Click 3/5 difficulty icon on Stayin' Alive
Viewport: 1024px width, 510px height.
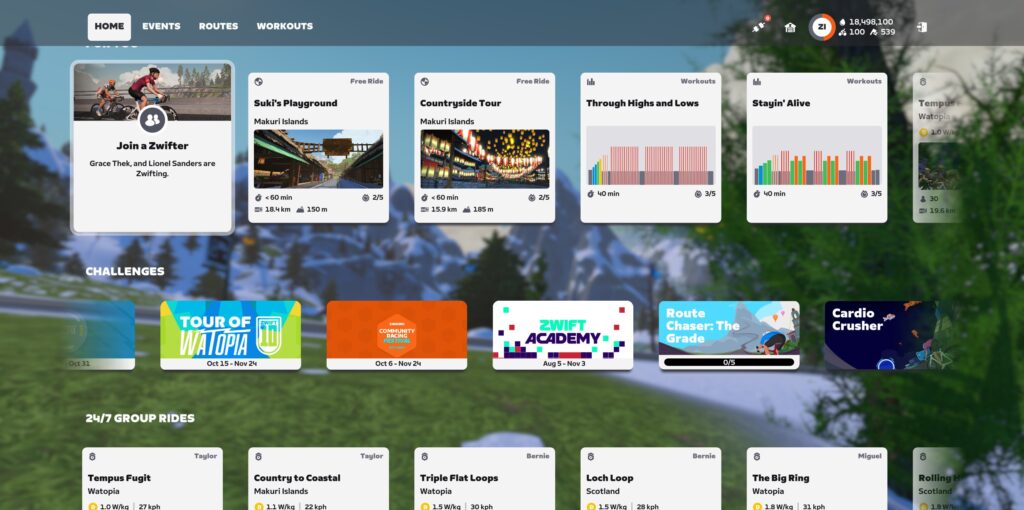click(864, 194)
